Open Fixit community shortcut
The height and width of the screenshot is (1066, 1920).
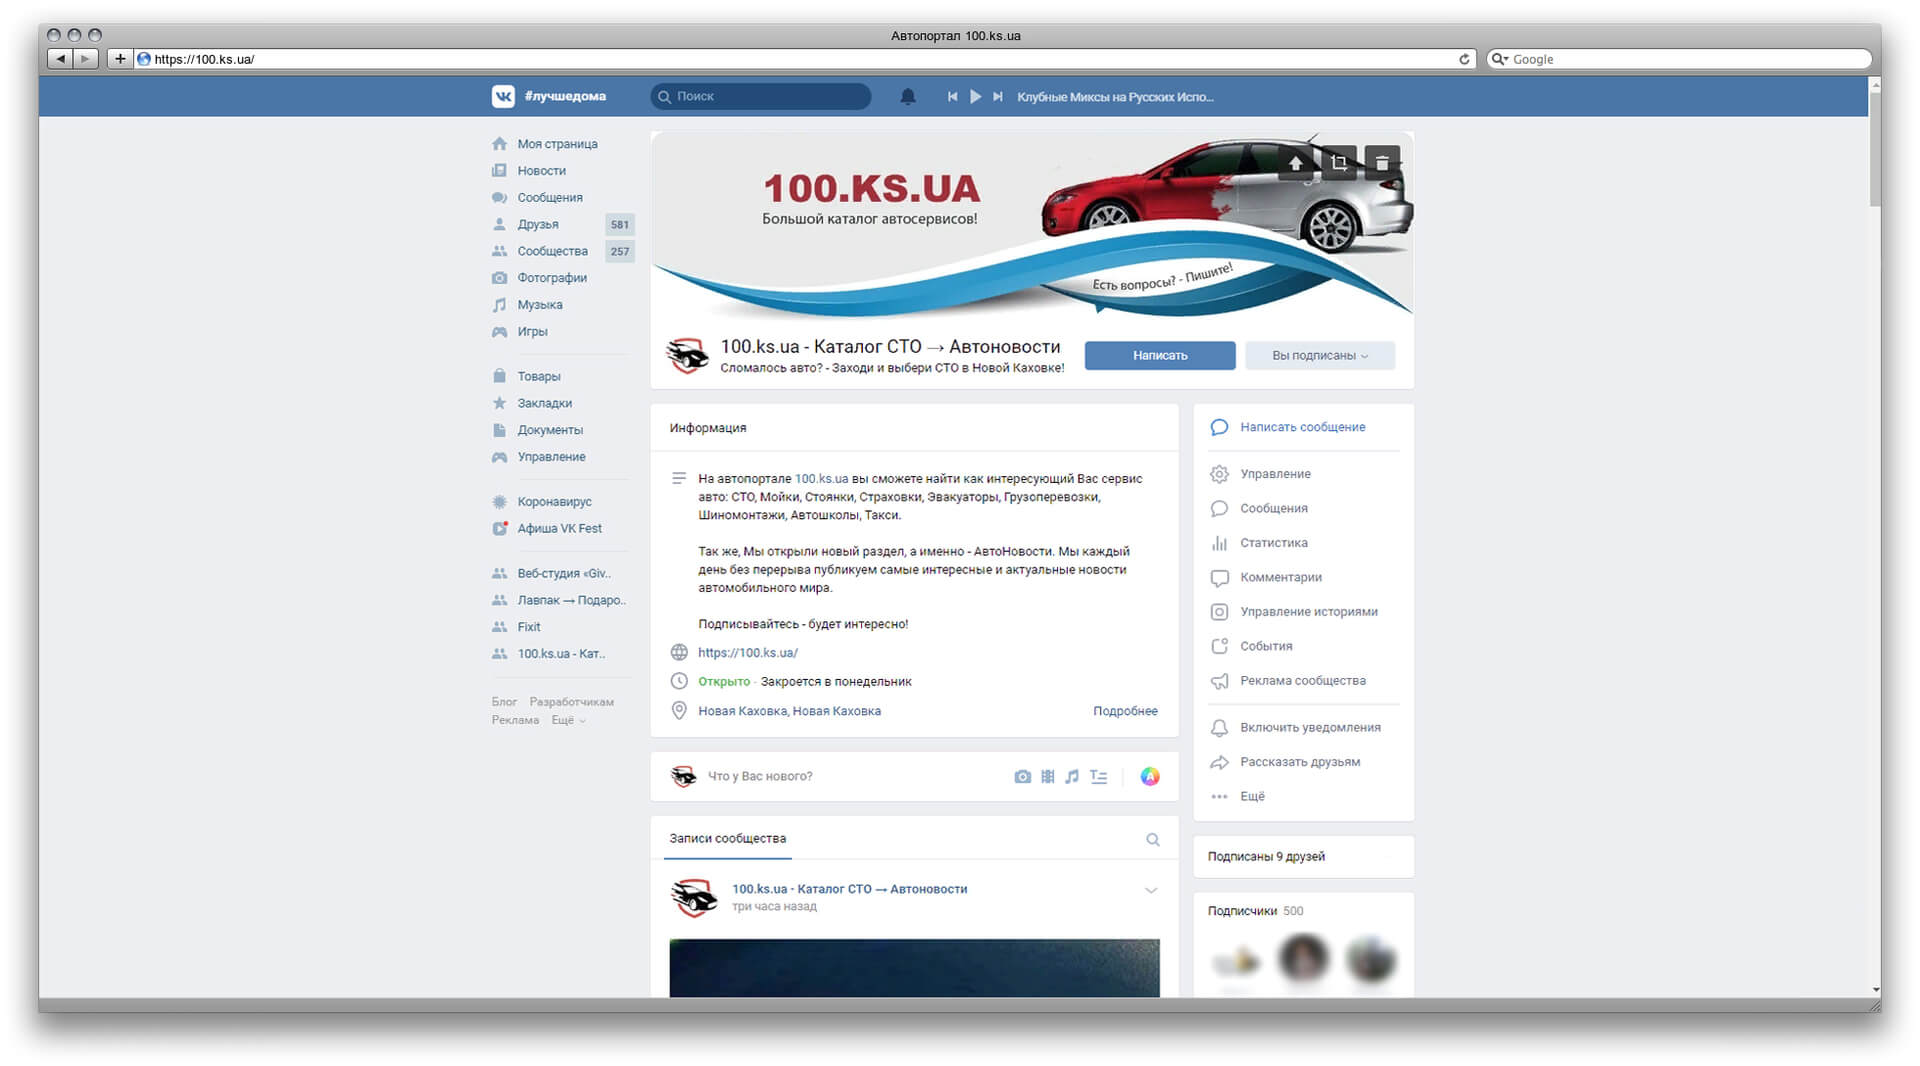click(528, 628)
